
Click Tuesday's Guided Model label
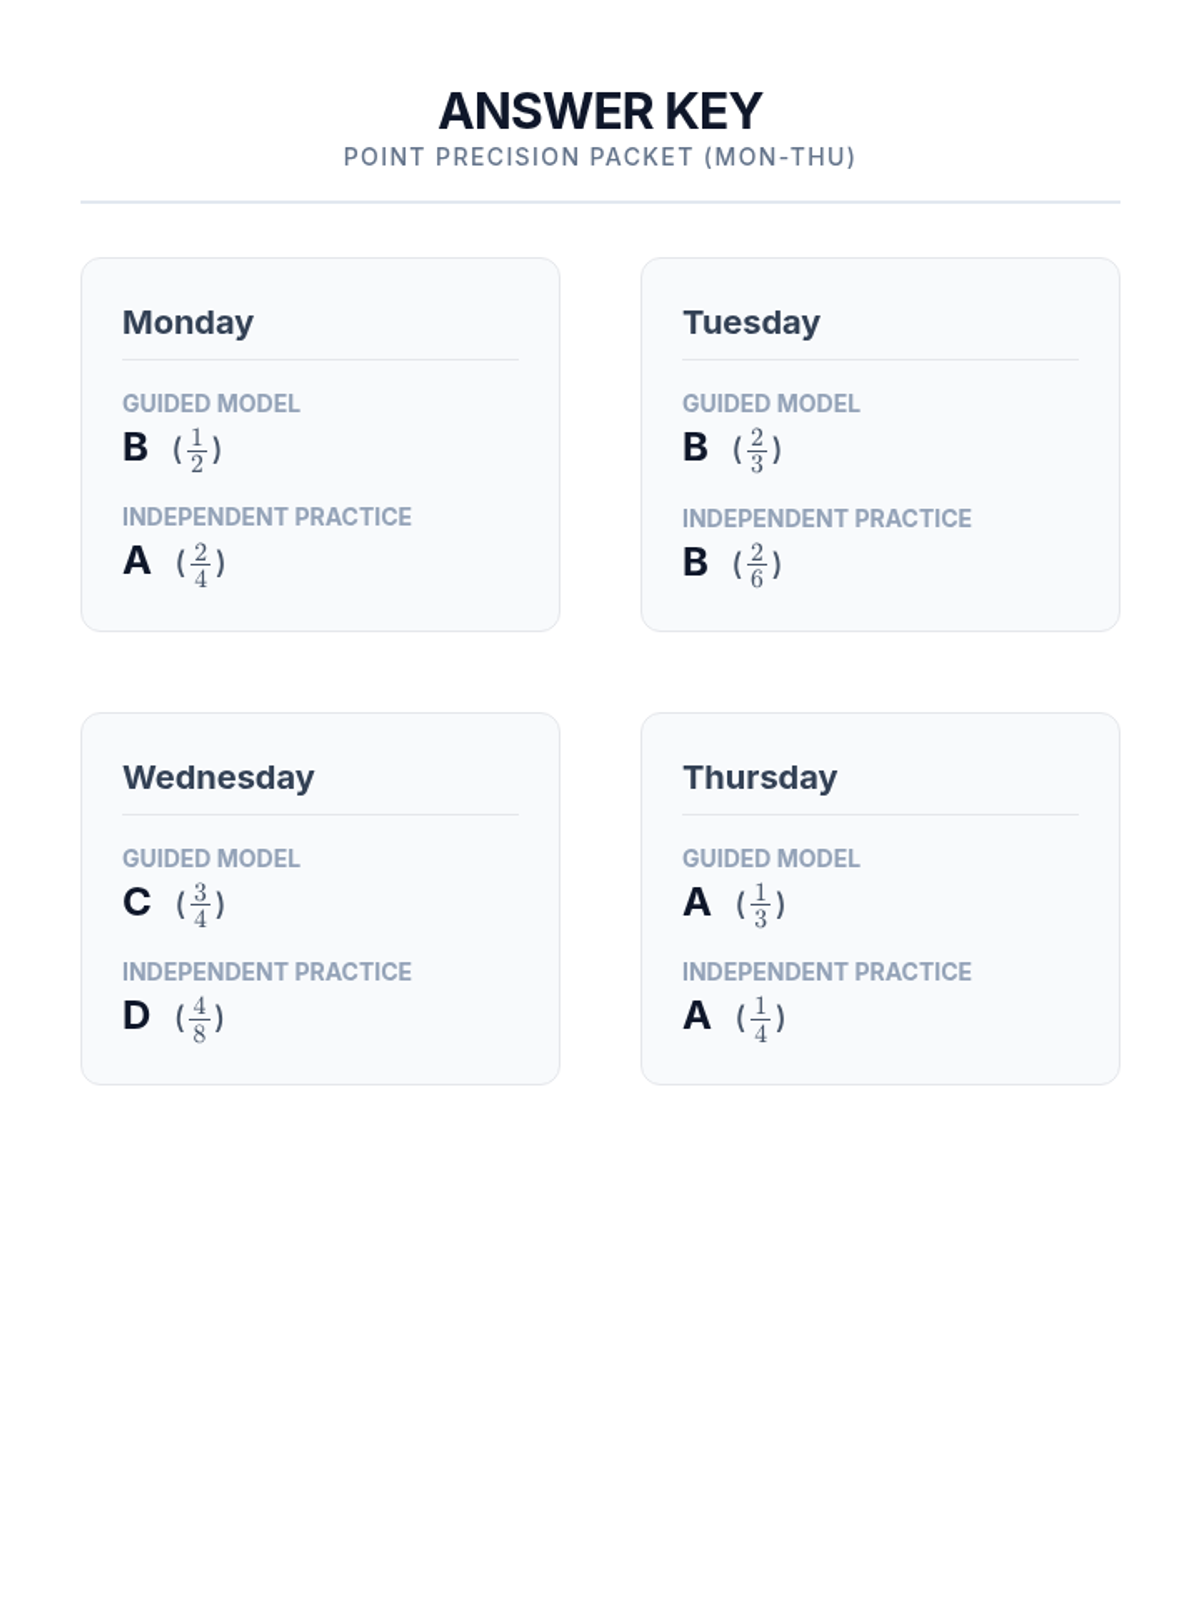pos(771,403)
